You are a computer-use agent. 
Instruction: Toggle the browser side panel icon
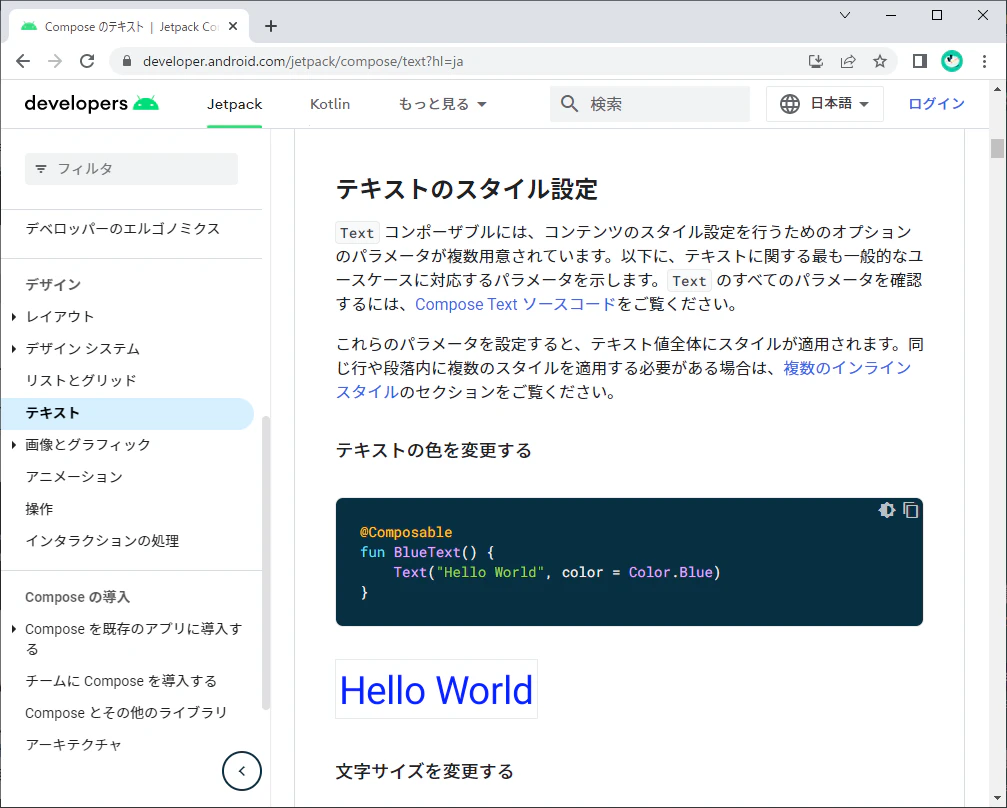pos(920,61)
